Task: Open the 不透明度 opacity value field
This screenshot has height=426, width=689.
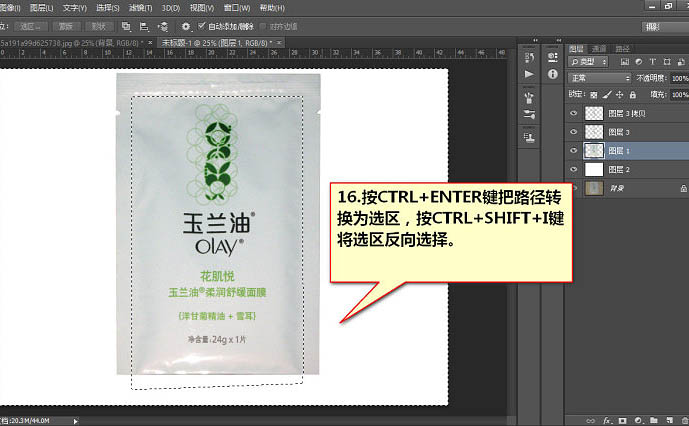Action: coord(679,78)
